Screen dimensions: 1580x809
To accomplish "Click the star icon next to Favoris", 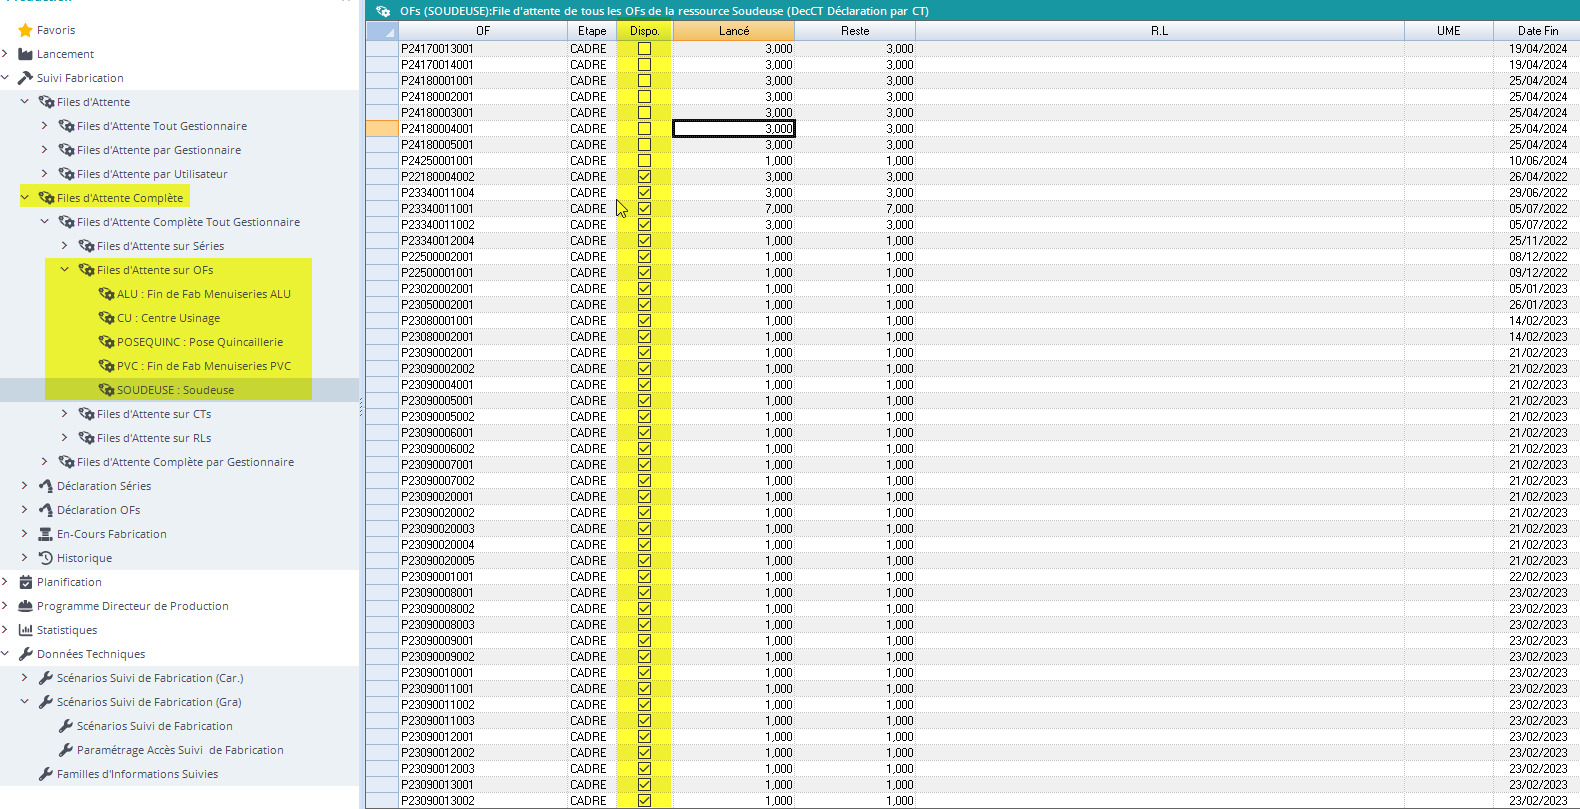I will click(25, 30).
